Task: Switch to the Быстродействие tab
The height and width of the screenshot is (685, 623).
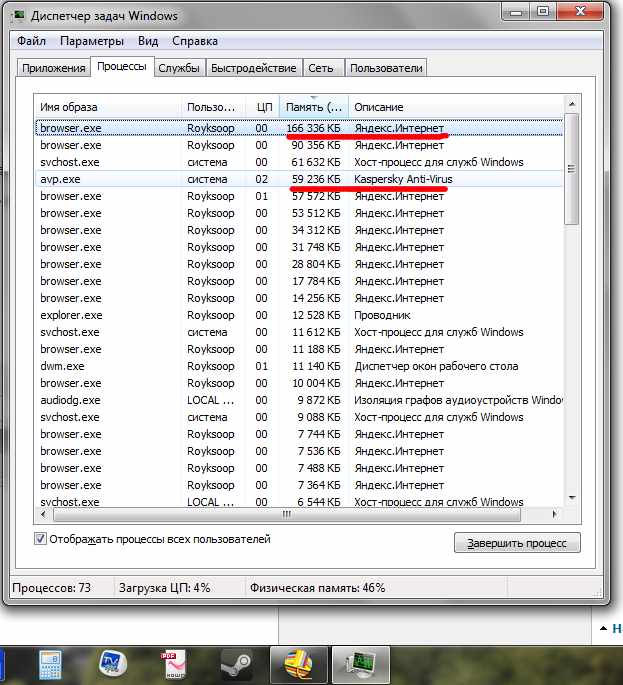Action: [x=253, y=68]
